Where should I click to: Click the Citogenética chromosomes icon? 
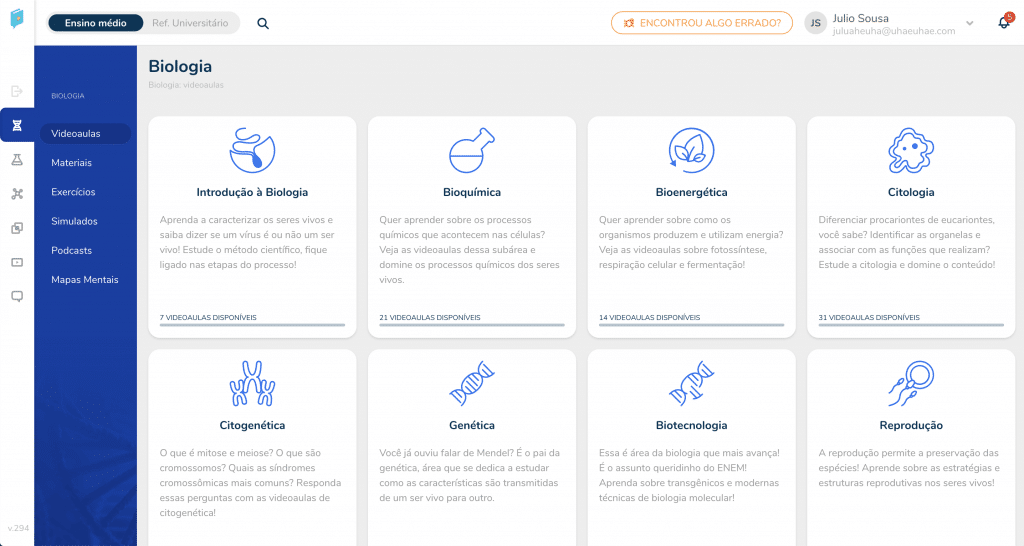[252, 383]
